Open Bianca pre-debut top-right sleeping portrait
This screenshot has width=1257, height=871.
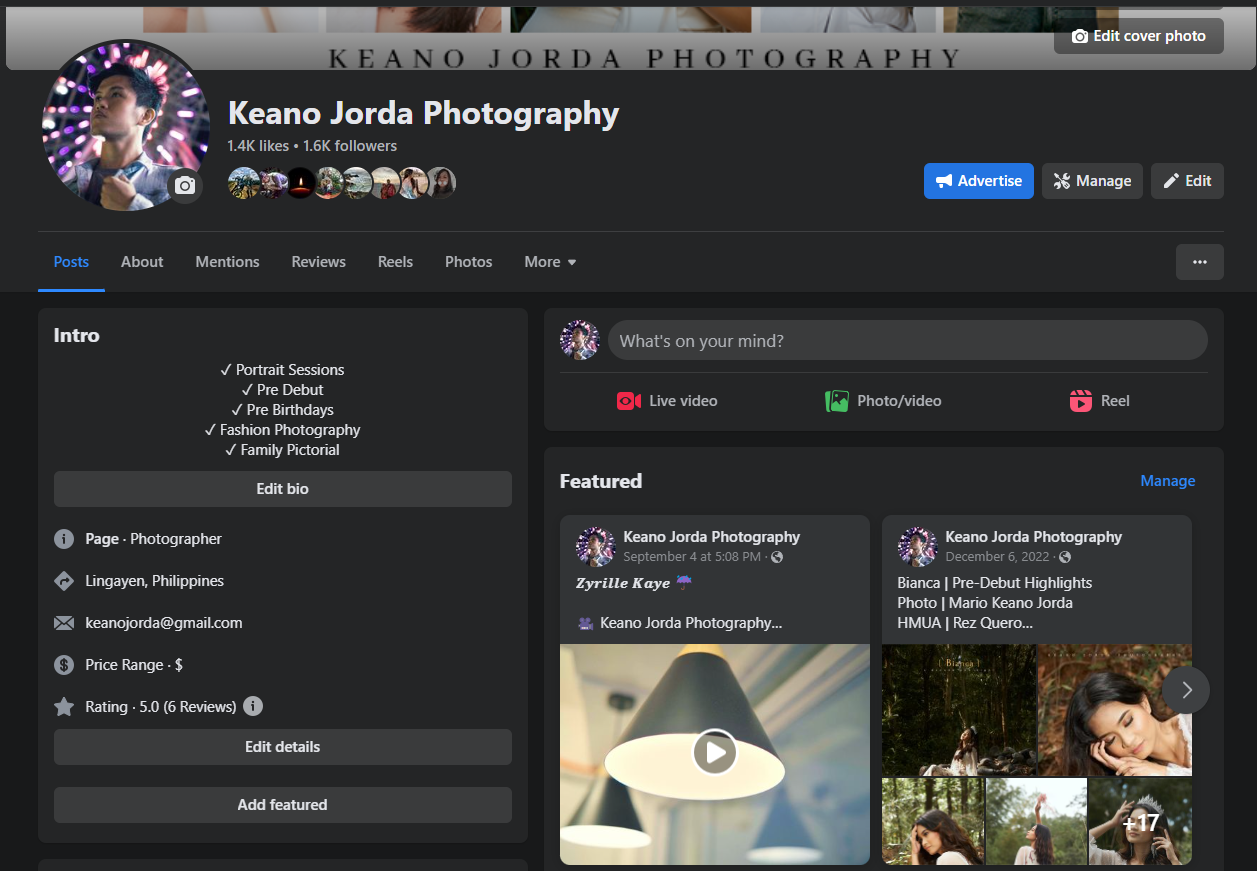(x=1115, y=710)
